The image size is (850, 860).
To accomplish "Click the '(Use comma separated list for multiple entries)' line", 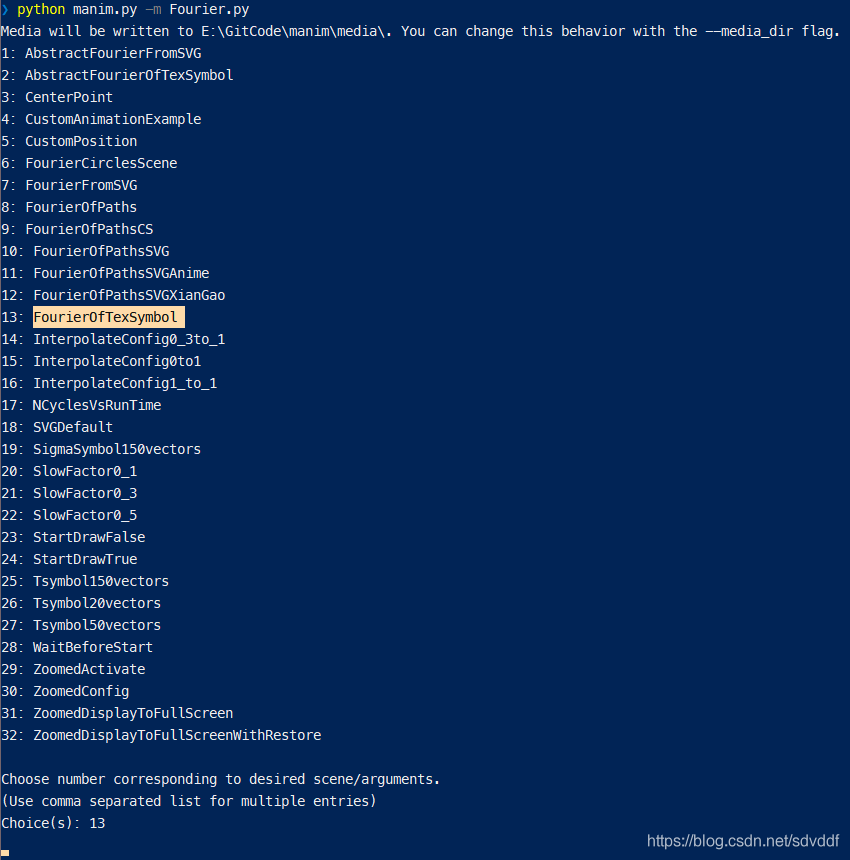I will pos(189,801).
